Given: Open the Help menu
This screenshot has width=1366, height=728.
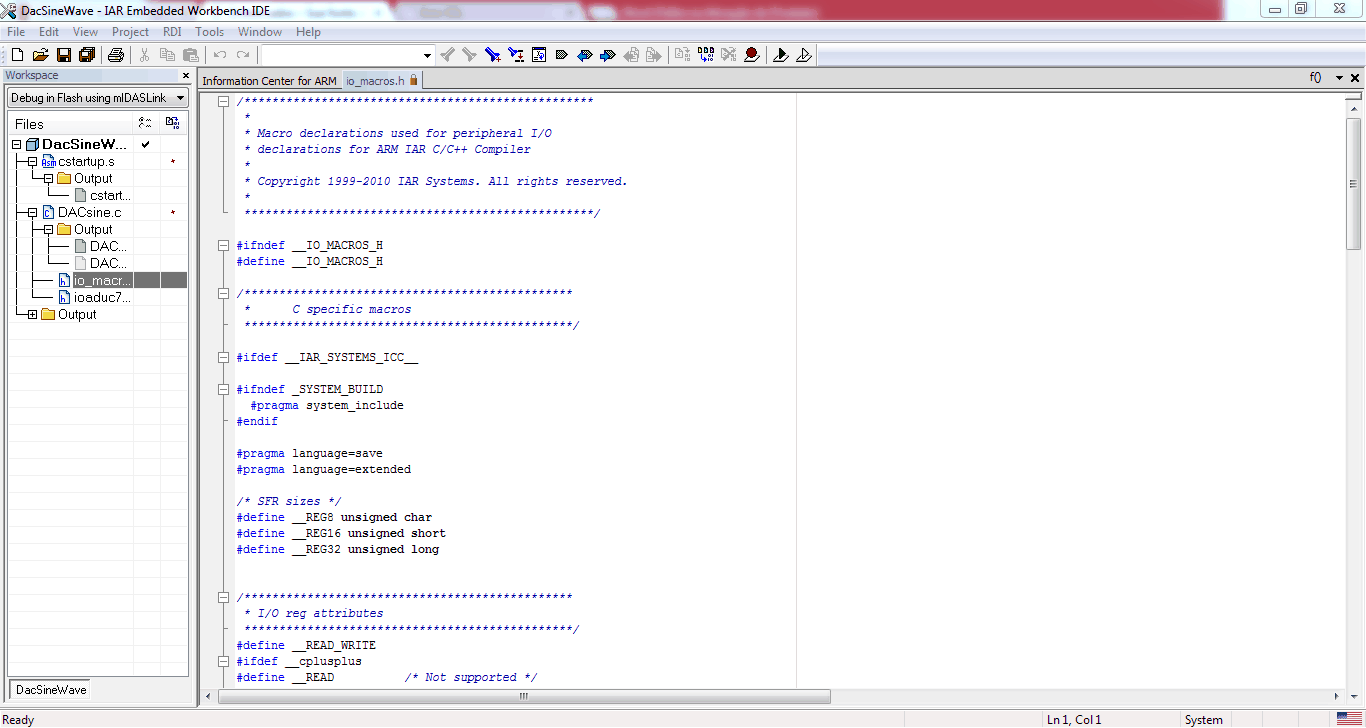Looking at the screenshot, I should (x=309, y=32).
